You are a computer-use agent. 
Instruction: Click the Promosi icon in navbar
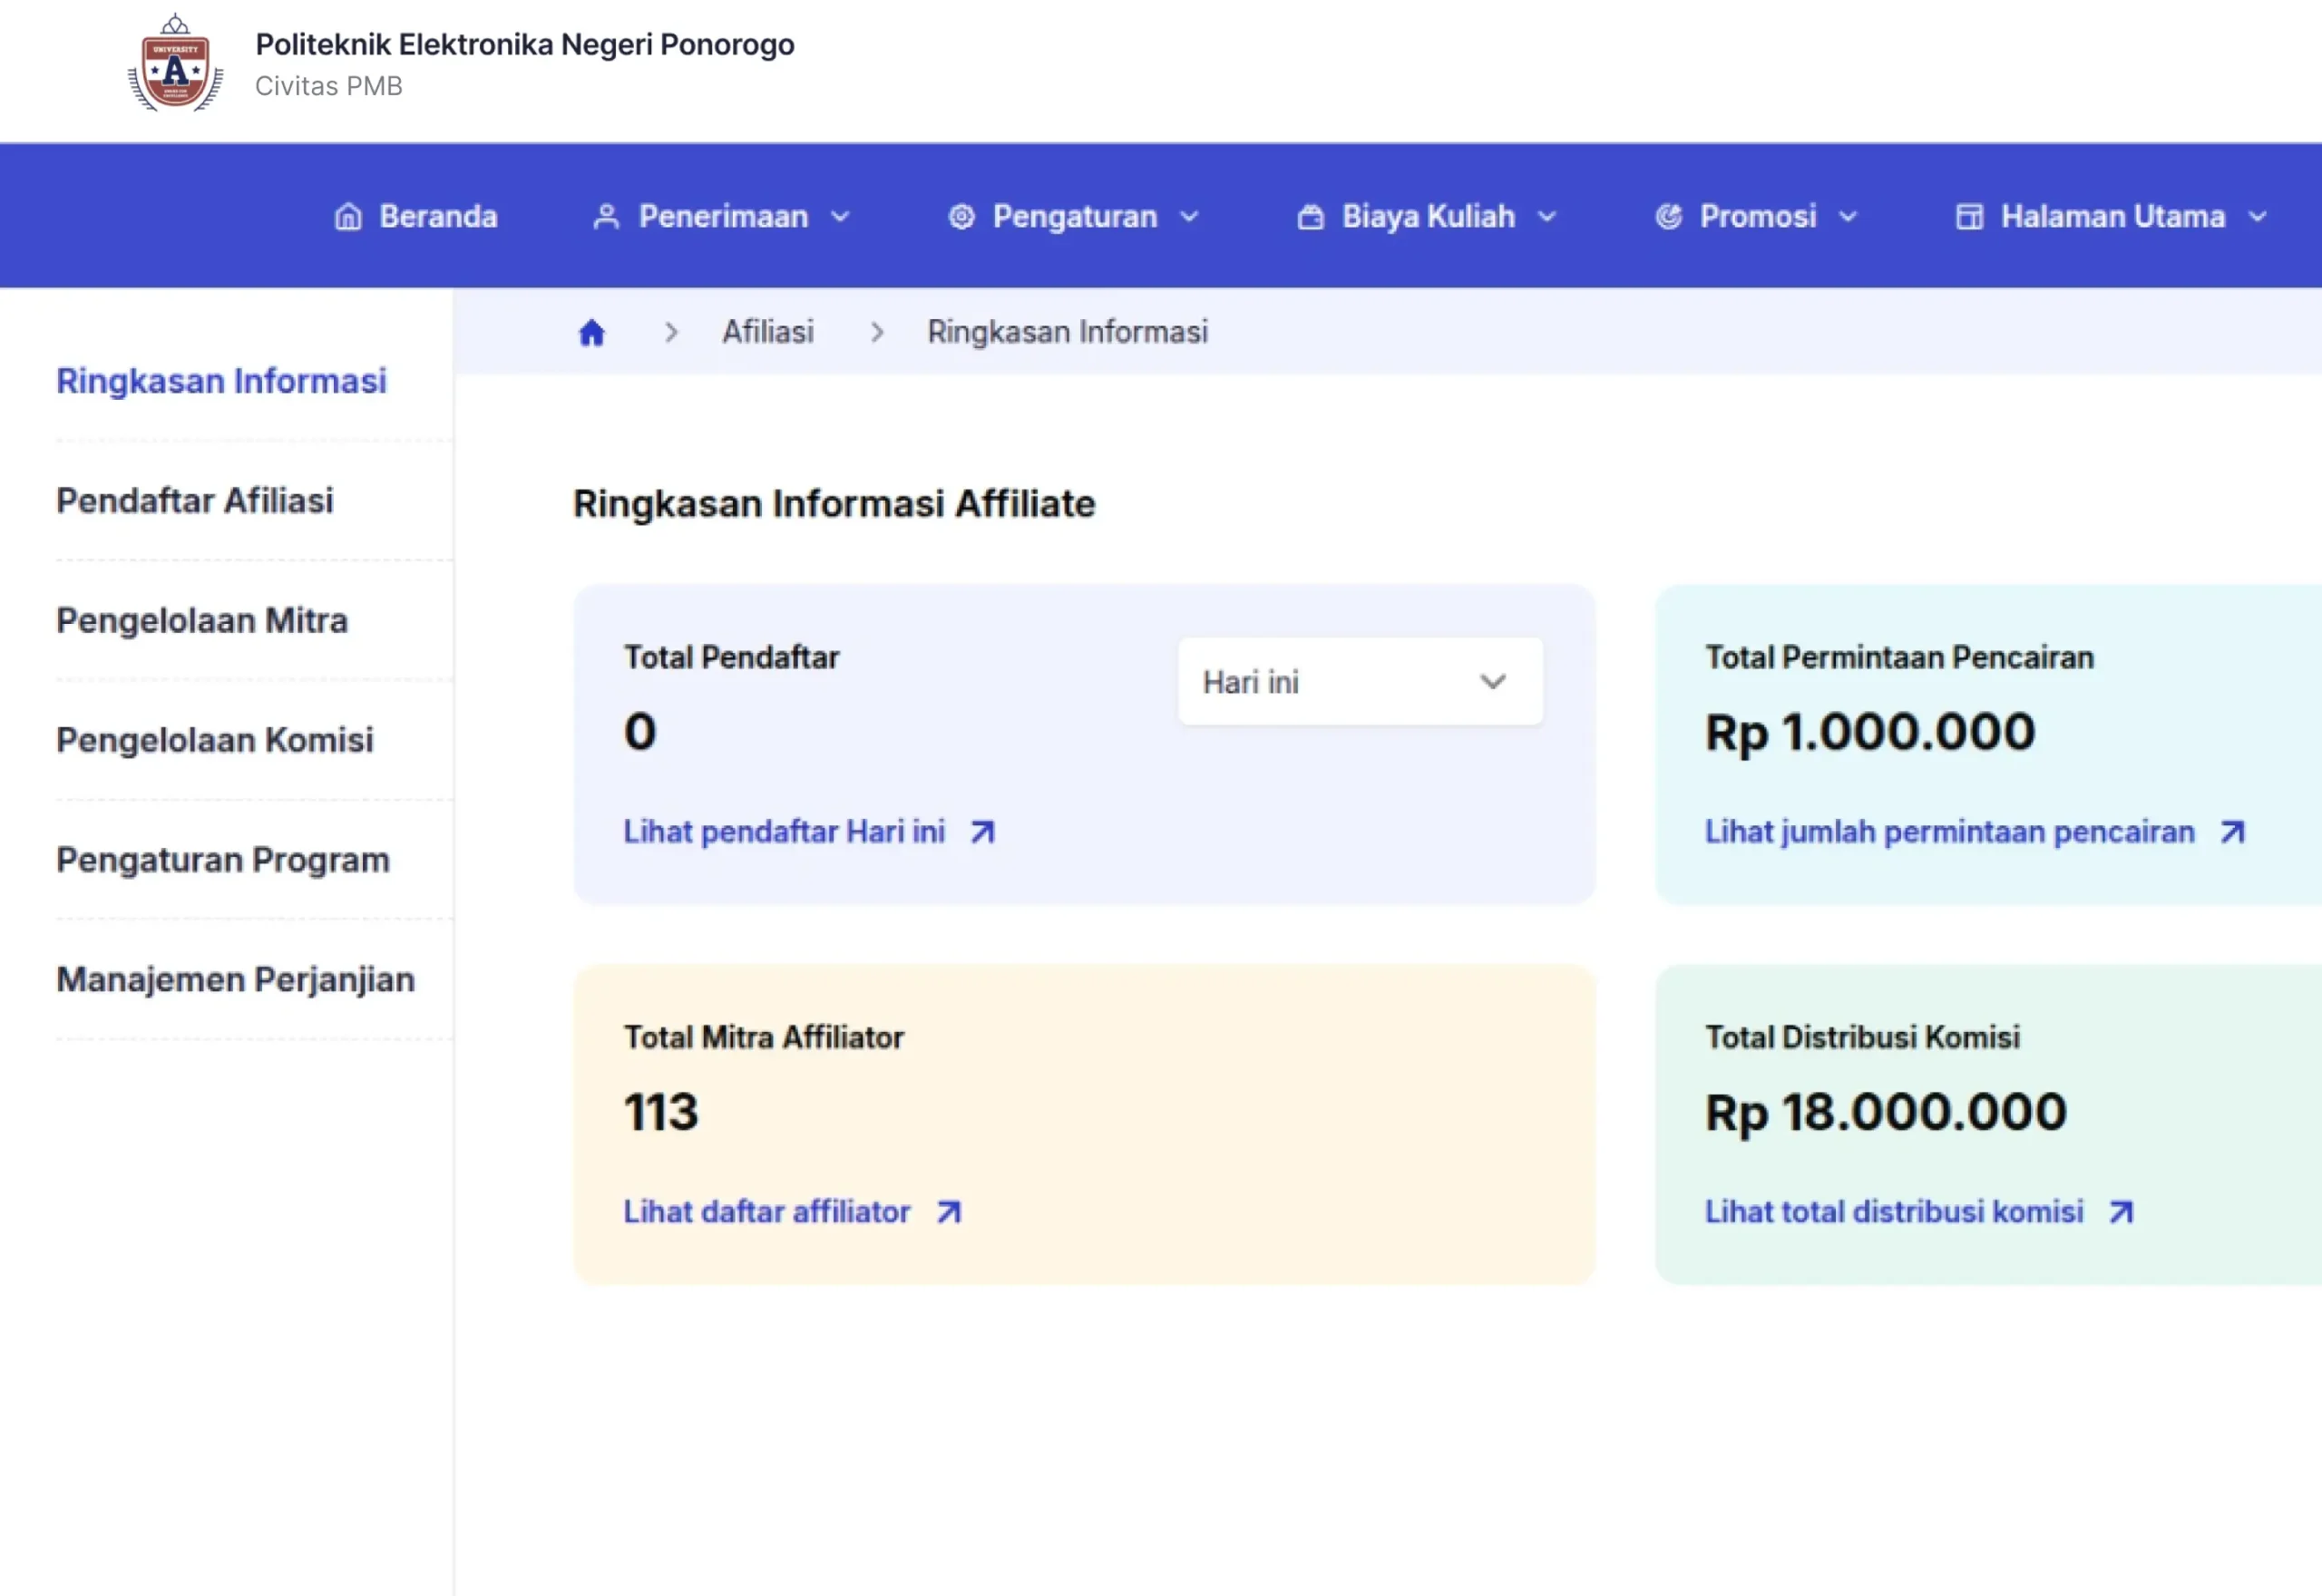pos(1668,217)
